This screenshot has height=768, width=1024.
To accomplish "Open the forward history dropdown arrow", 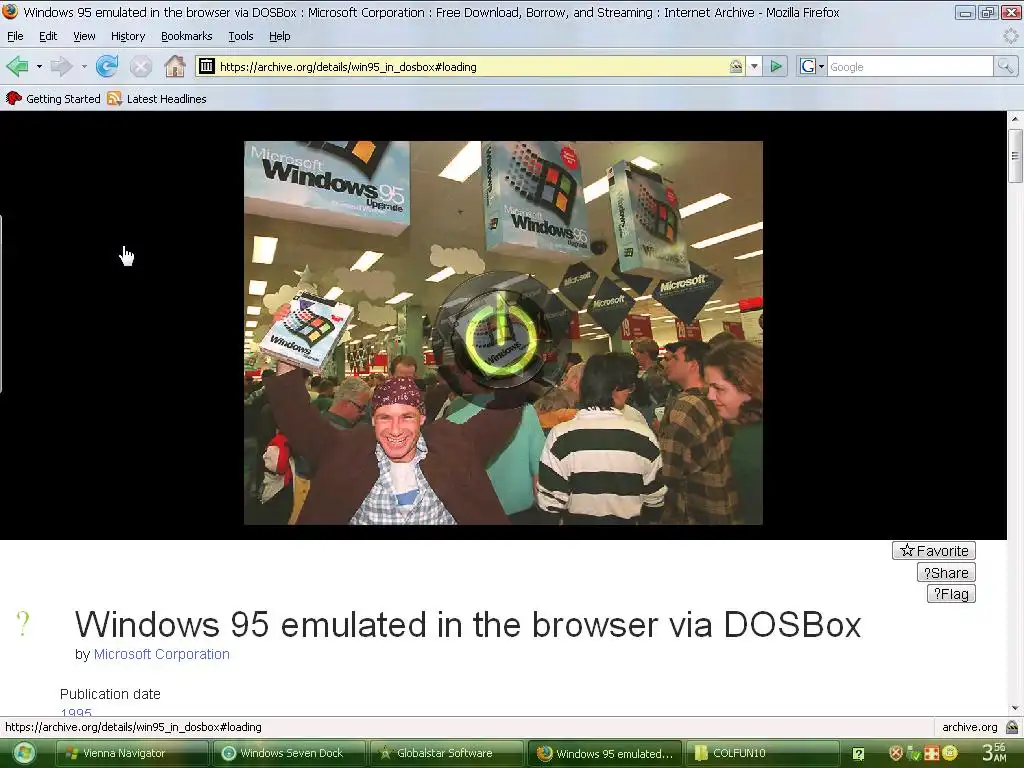I will pyautogui.click(x=84, y=67).
